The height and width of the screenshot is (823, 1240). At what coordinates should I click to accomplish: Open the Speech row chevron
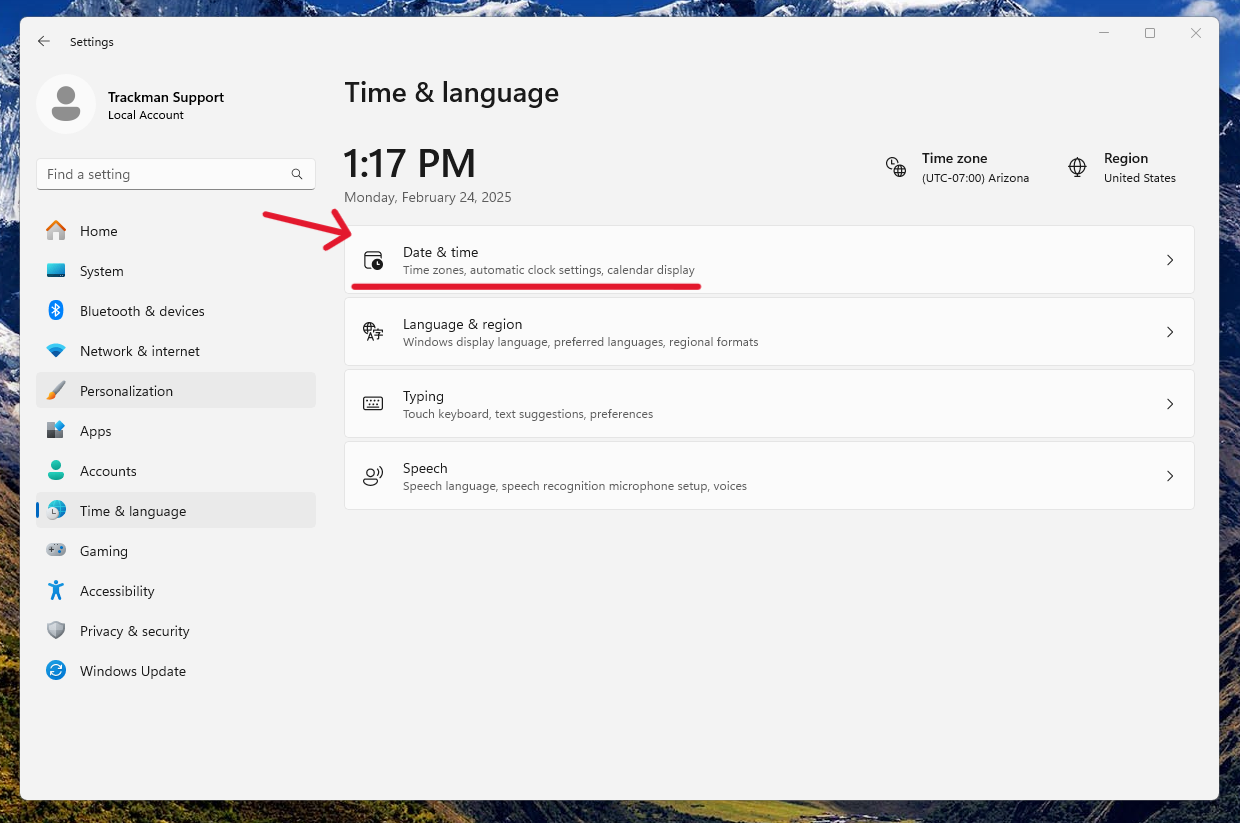coord(1170,476)
